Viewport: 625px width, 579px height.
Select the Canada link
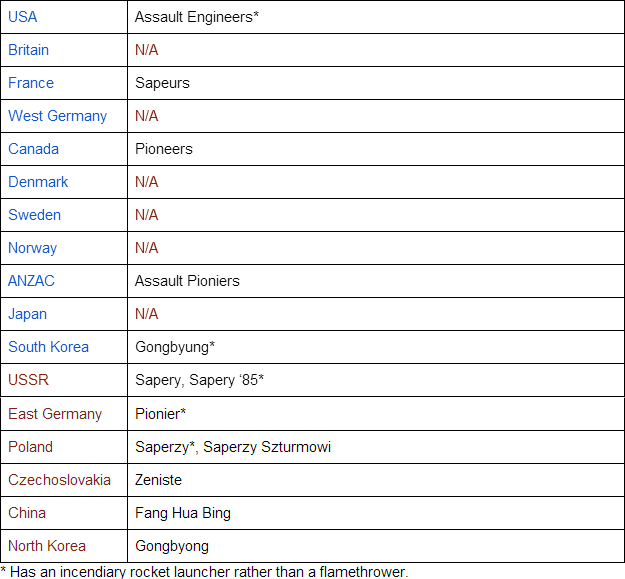[x=33, y=149]
